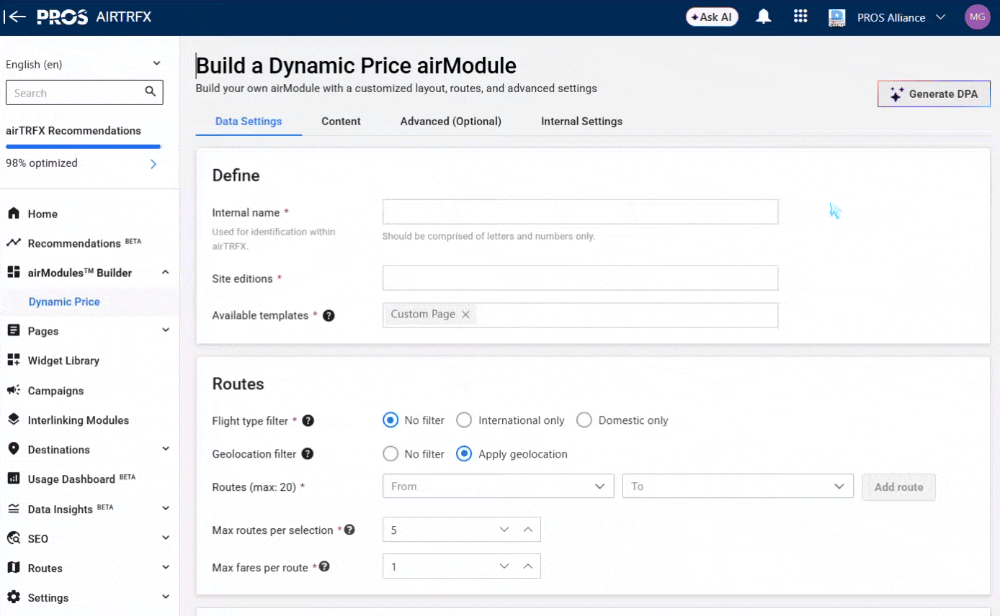1000x616 pixels.
Task: Open the Internal Settings tab
Action: (x=582, y=121)
